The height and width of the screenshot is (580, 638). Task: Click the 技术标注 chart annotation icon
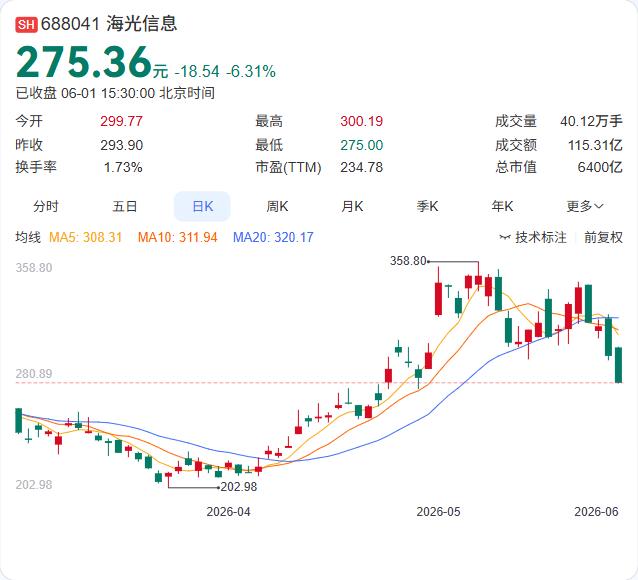pyautogui.click(x=505, y=237)
